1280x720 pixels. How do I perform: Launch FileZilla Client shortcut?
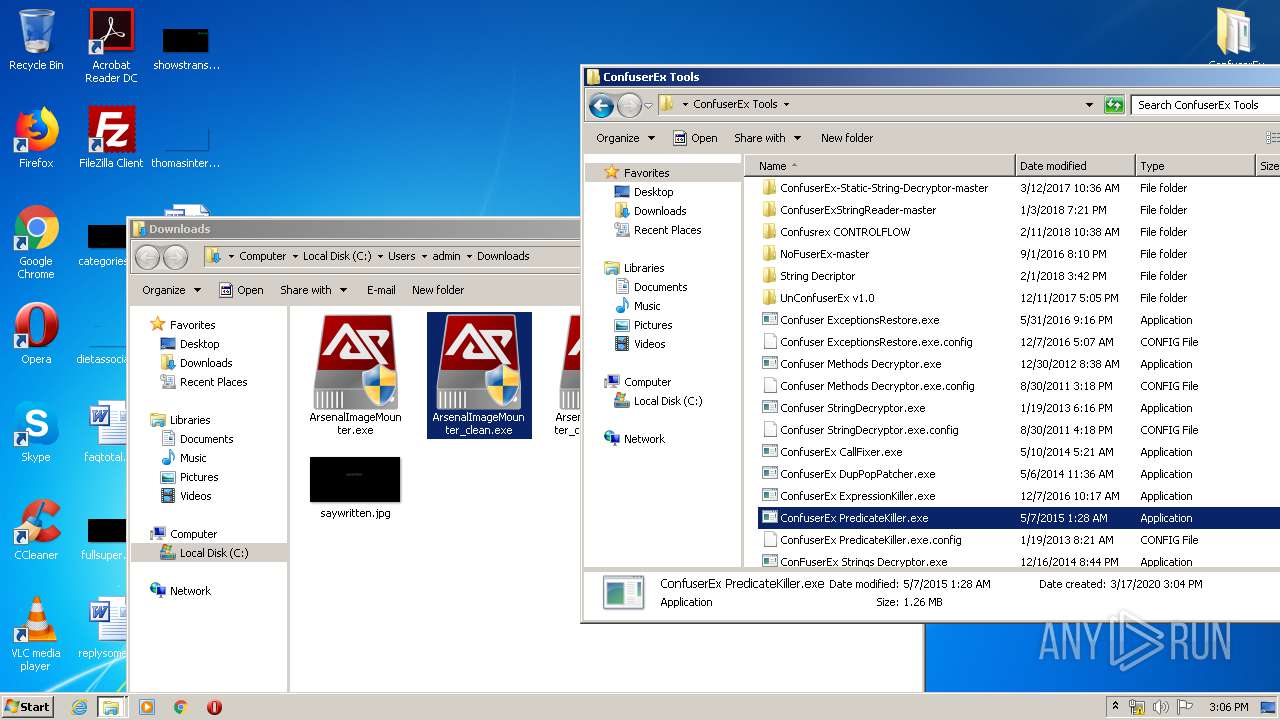pyautogui.click(x=111, y=138)
